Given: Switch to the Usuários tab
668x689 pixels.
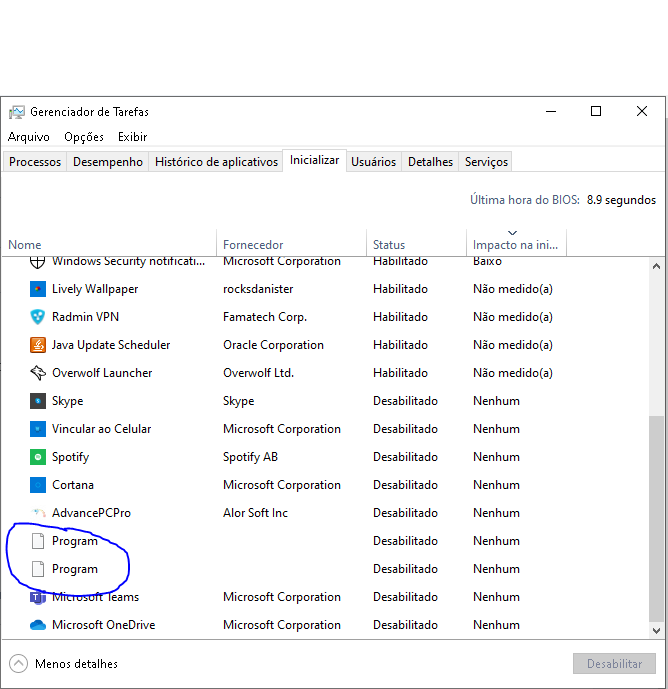Looking at the screenshot, I should pyautogui.click(x=374, y=162).
